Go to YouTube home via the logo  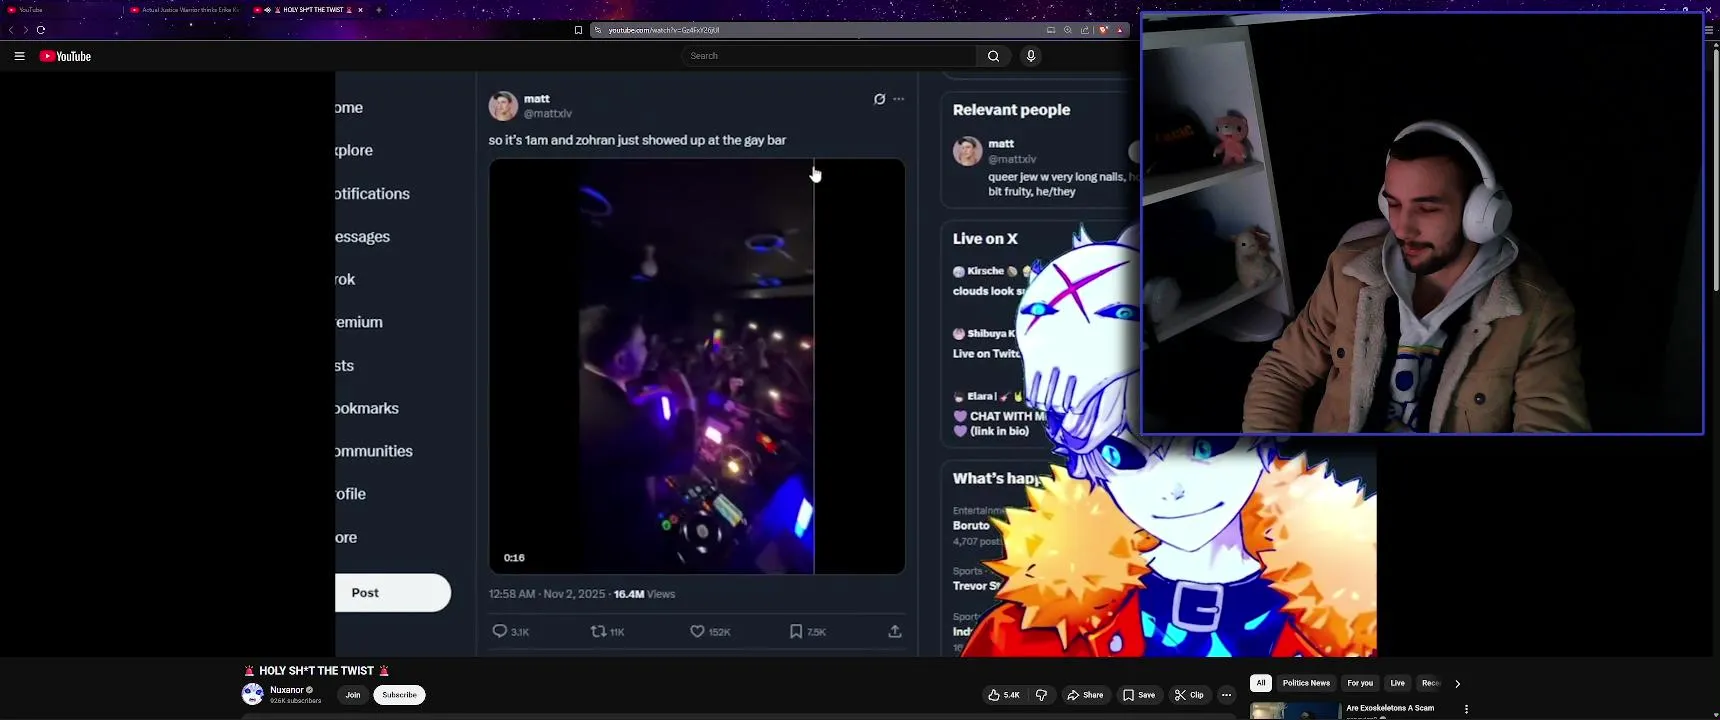click(65, 56)
